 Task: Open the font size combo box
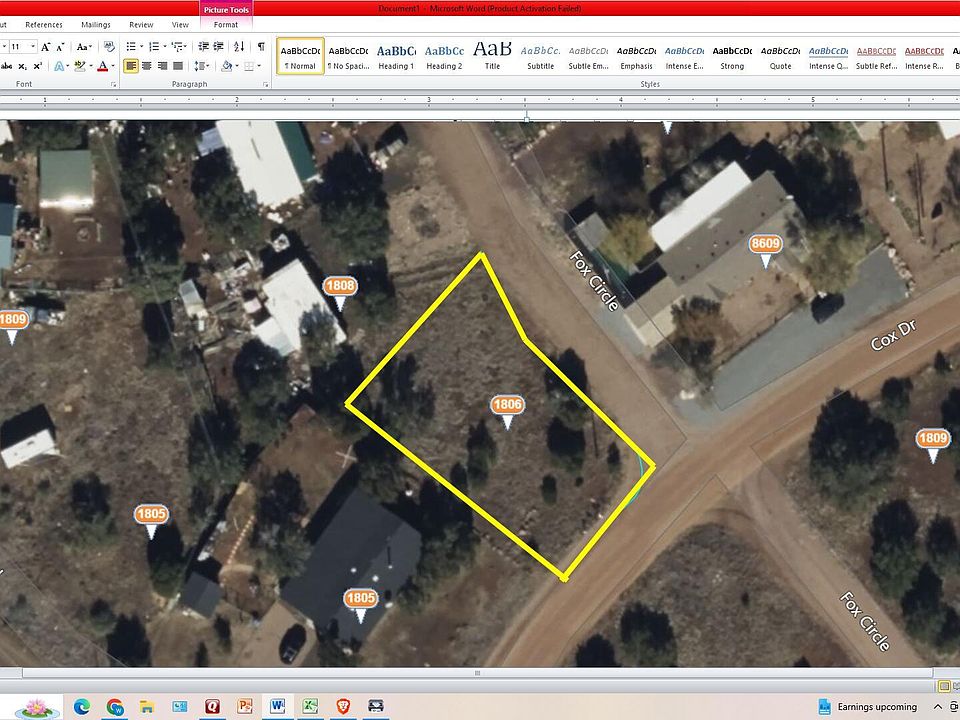[22, 47]
